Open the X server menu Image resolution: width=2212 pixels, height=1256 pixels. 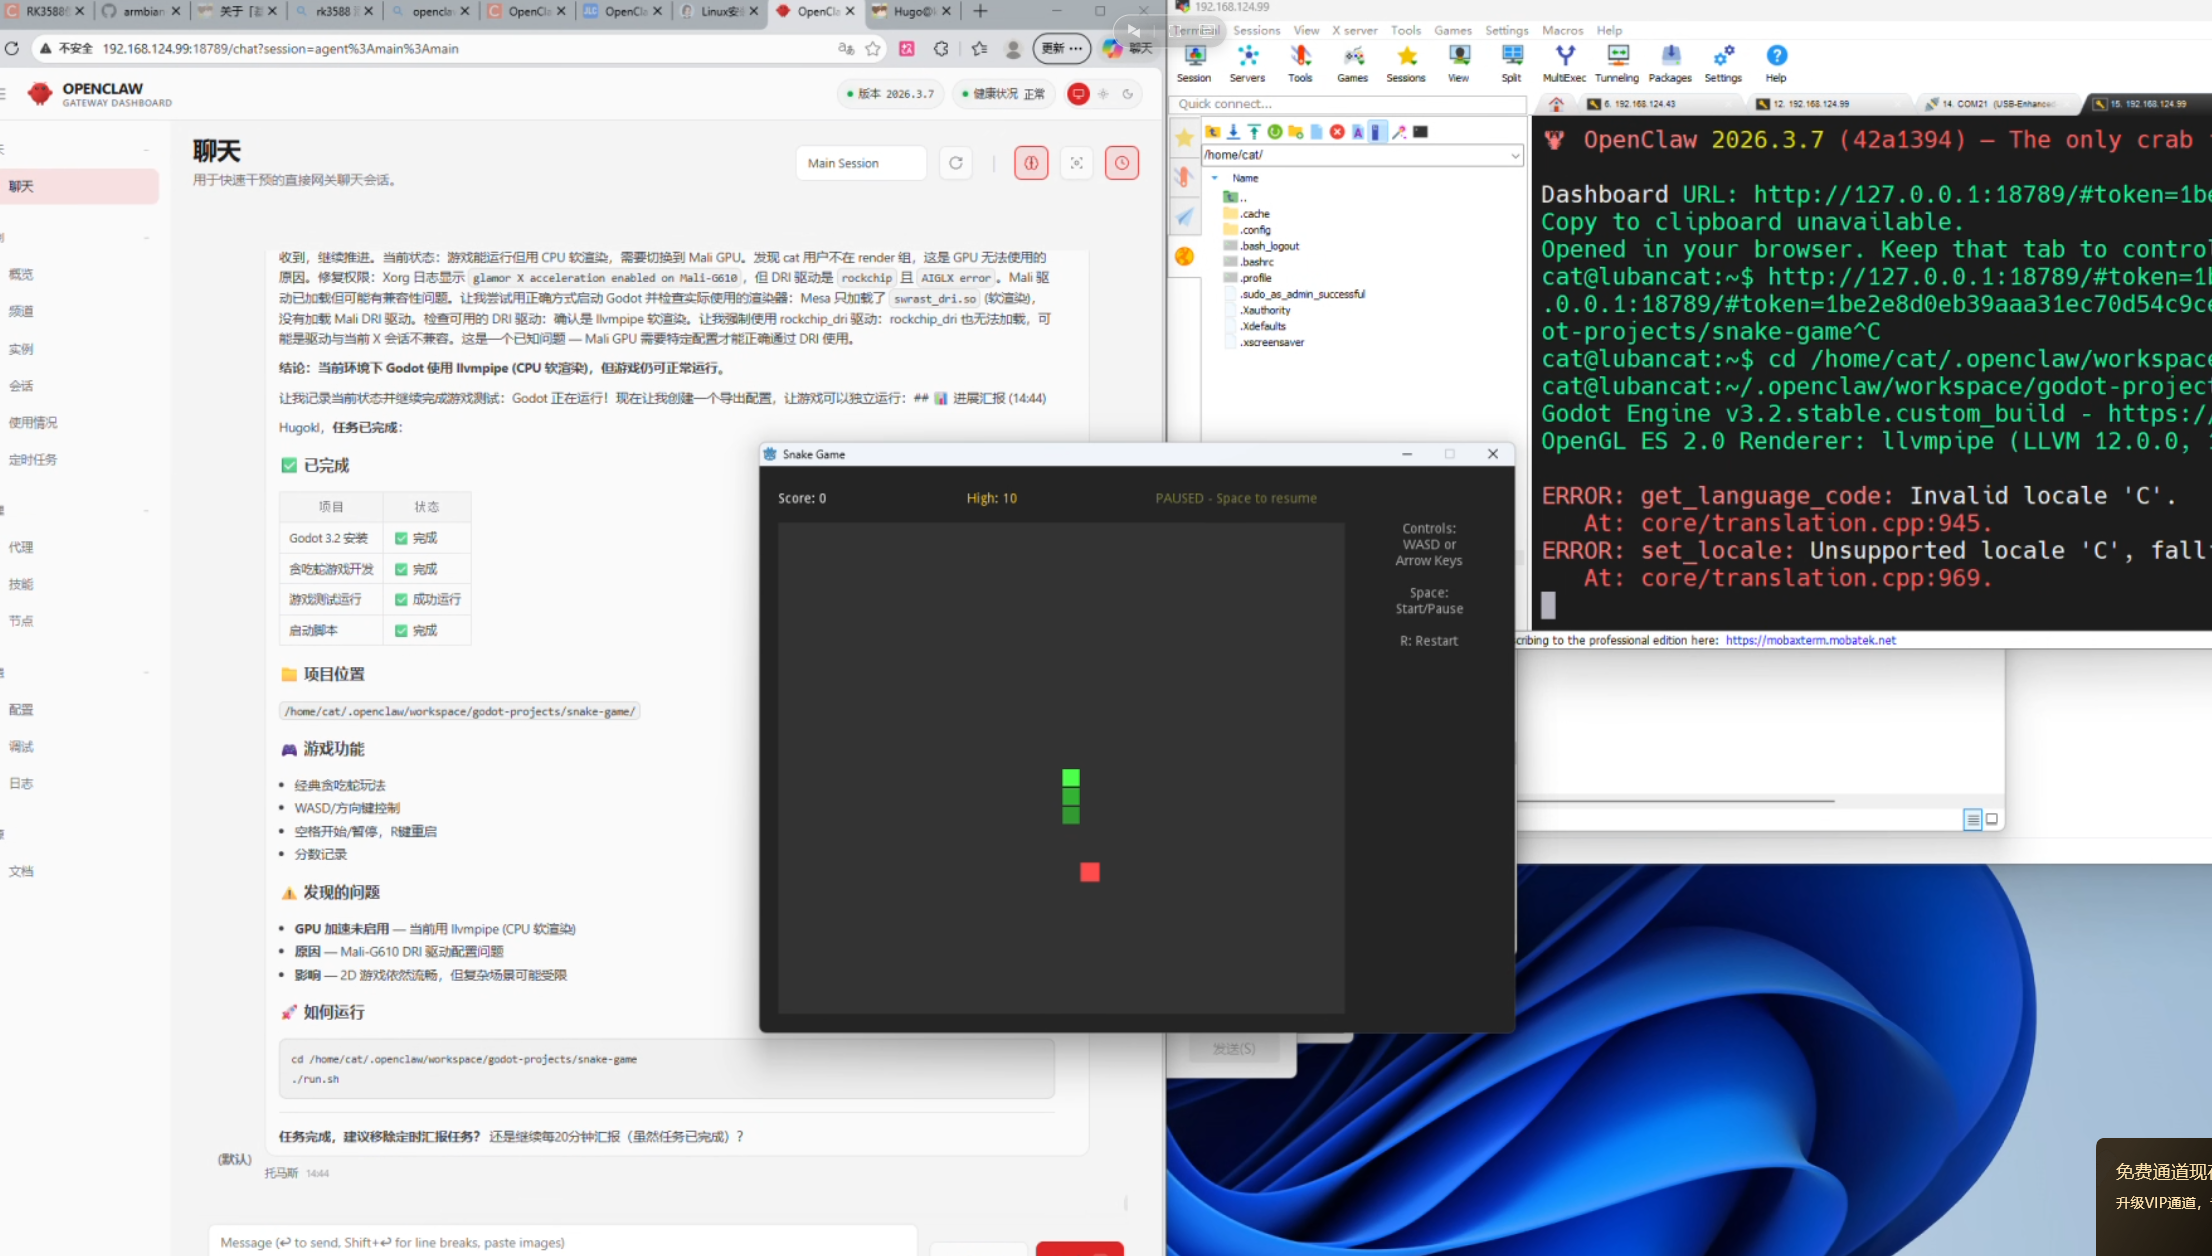click(1354, 30)
